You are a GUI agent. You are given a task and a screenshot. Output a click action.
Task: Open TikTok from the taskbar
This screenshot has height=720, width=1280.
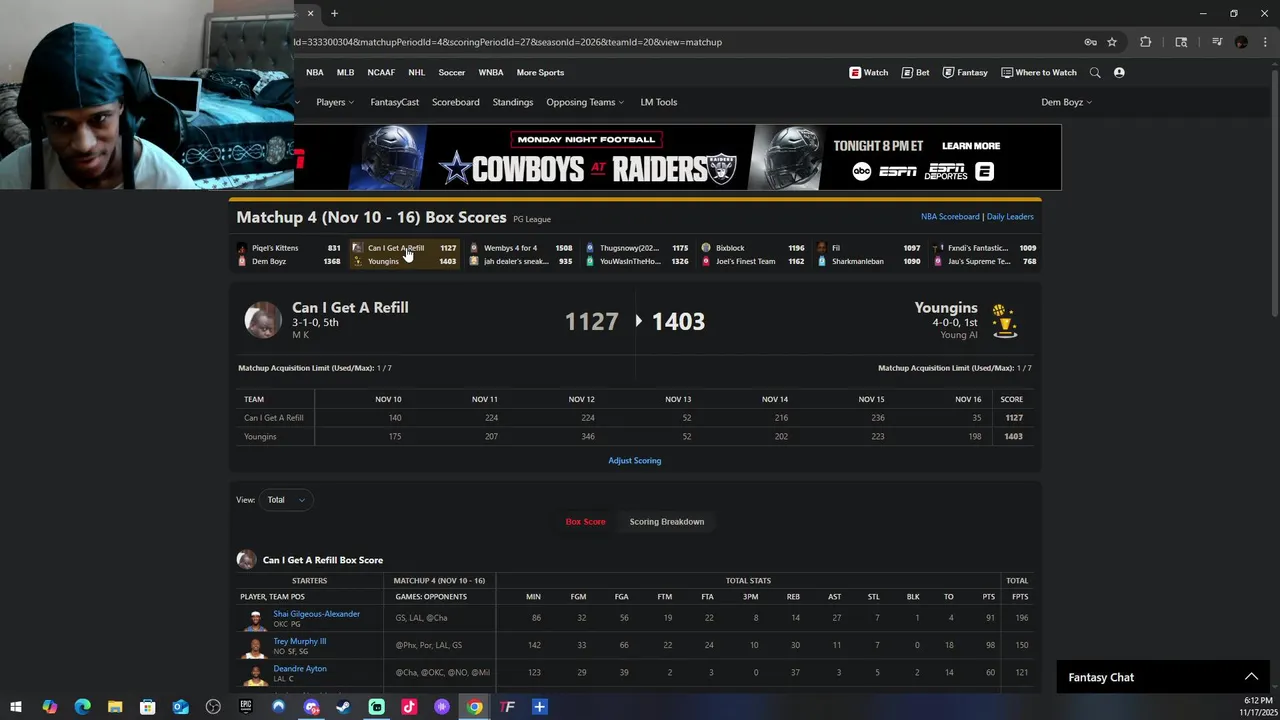coord(409,707)
